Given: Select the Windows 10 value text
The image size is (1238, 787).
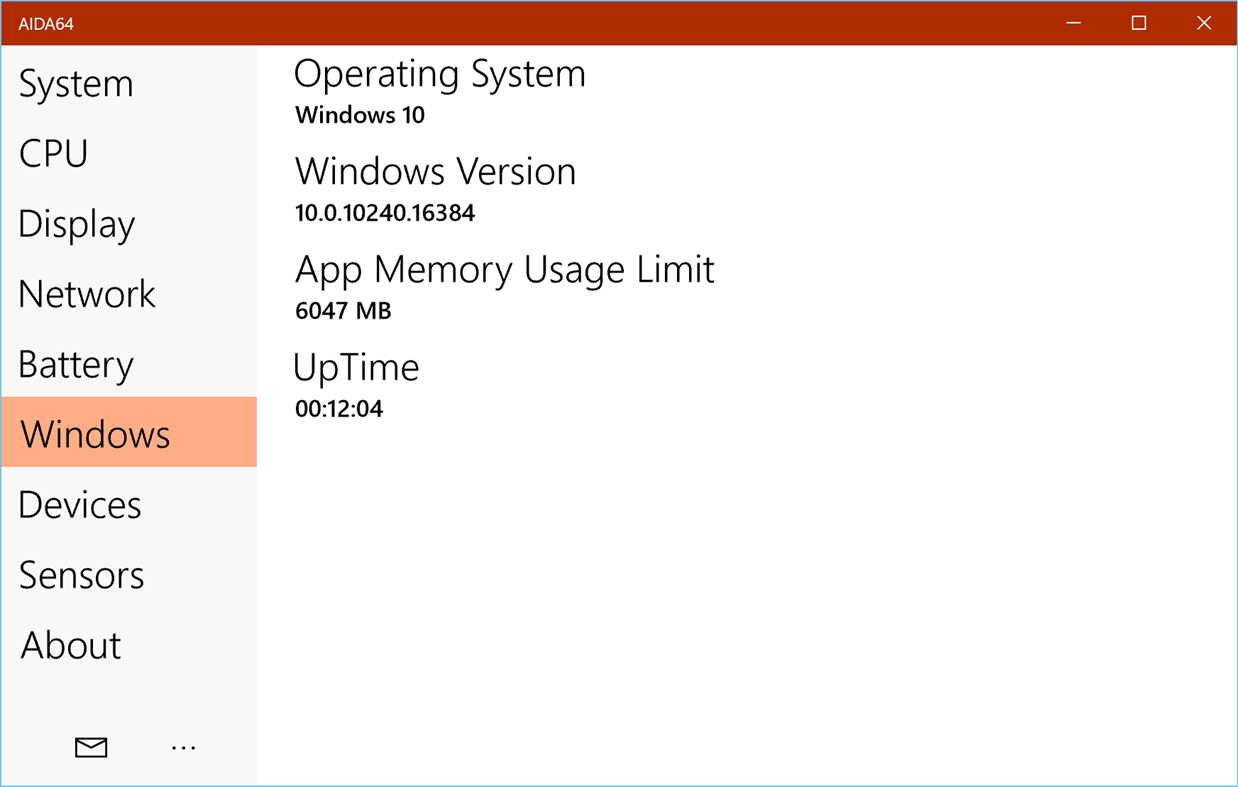Looking at the screenshot, I should click(x=359, y=115).
